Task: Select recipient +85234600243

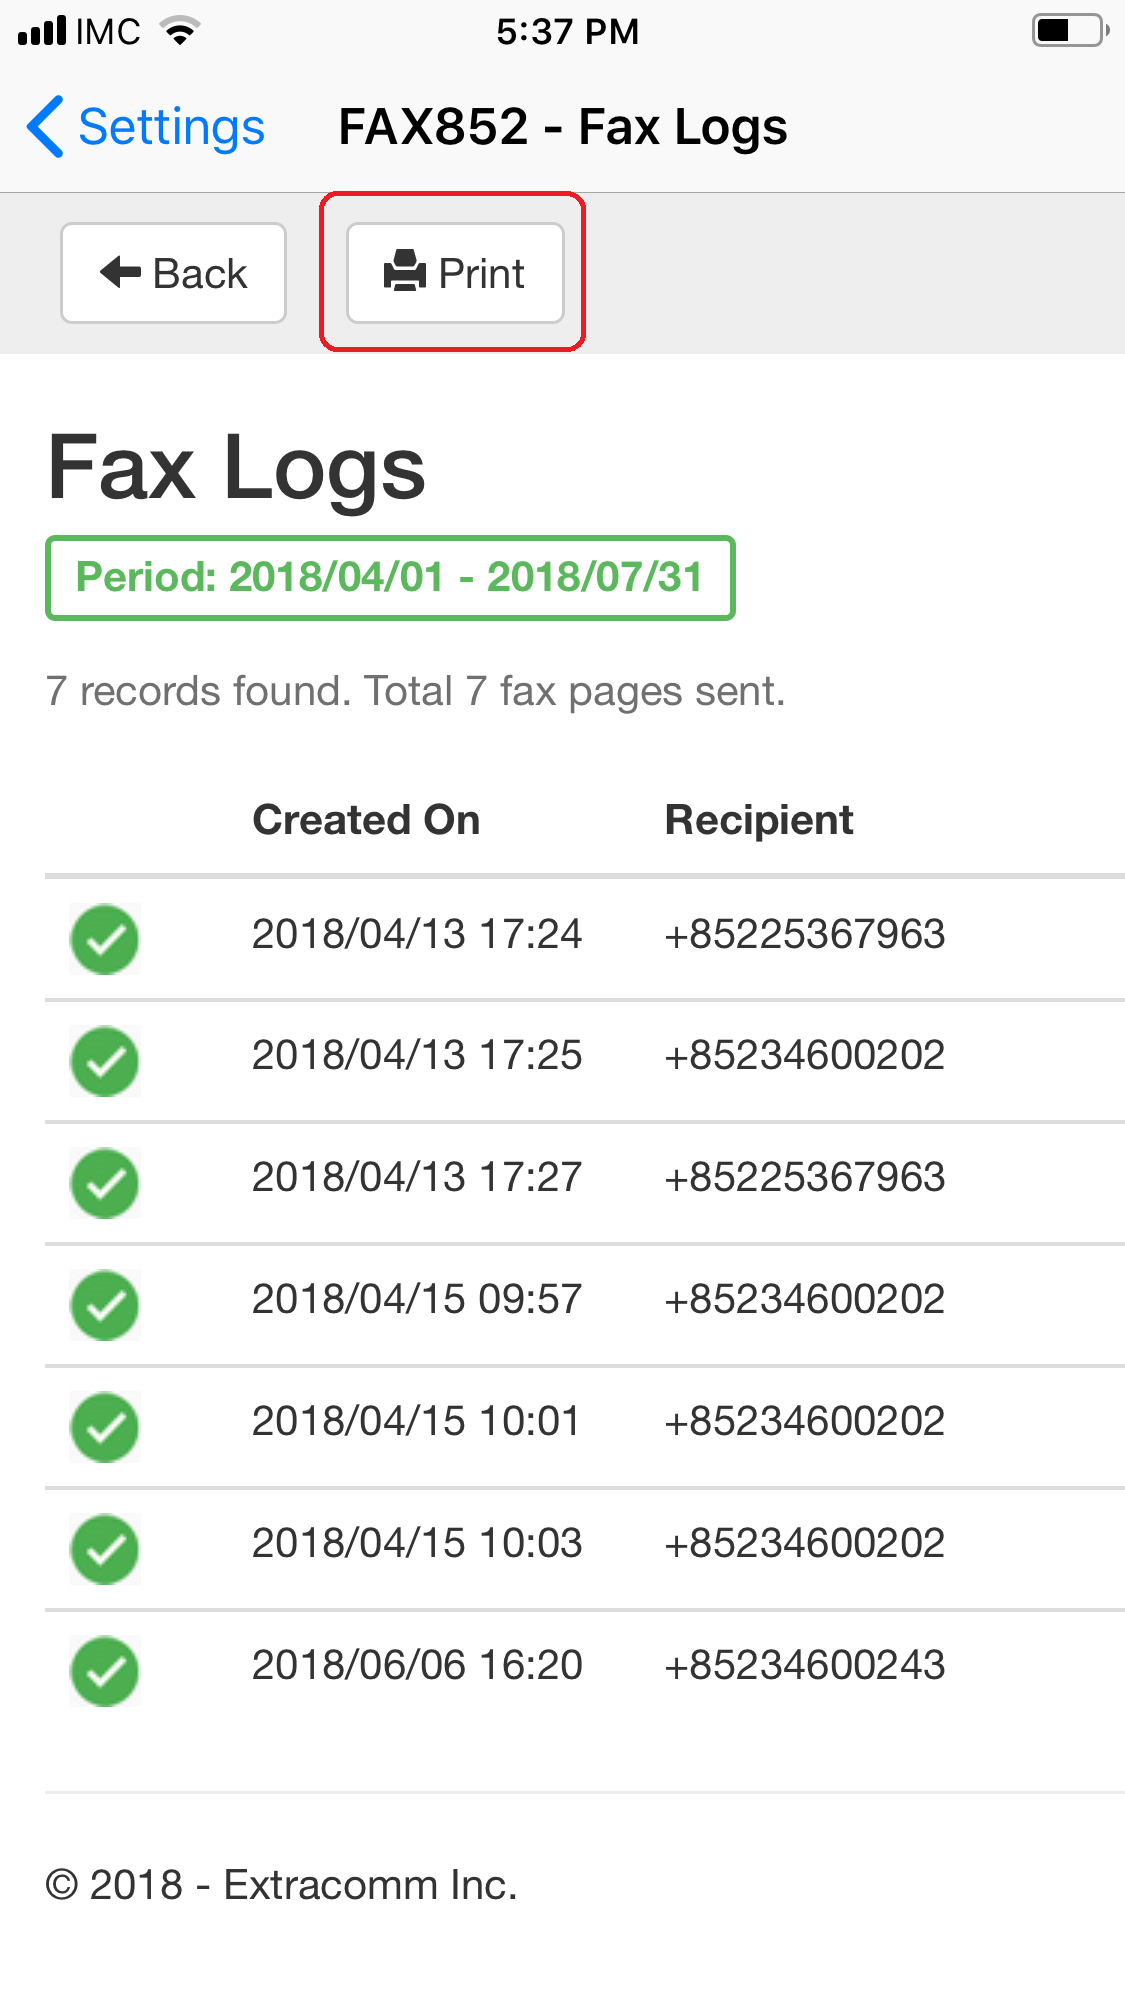Action: tap(805, 1665)
